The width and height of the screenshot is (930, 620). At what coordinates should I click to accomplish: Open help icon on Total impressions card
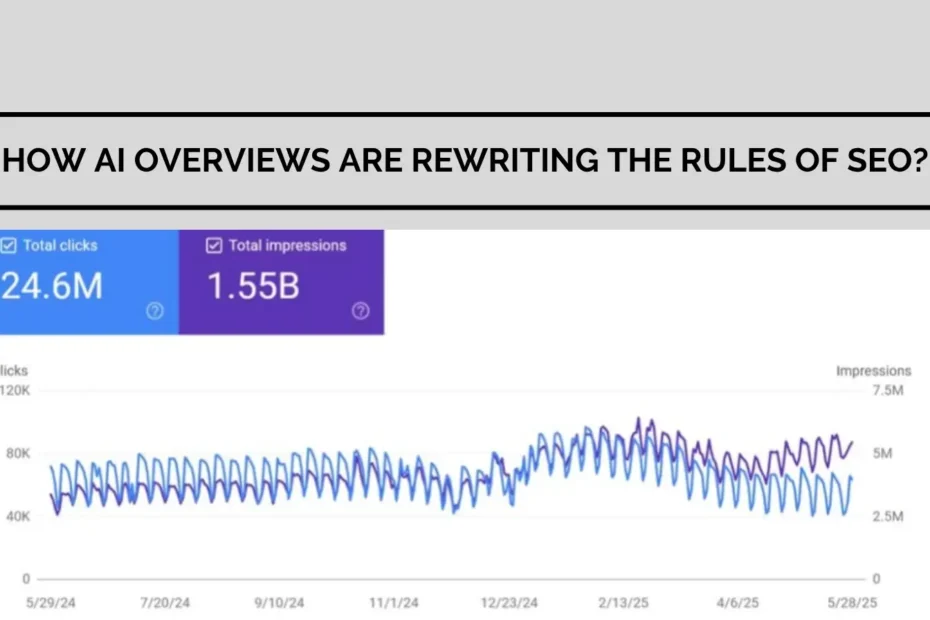click(361, 311)
